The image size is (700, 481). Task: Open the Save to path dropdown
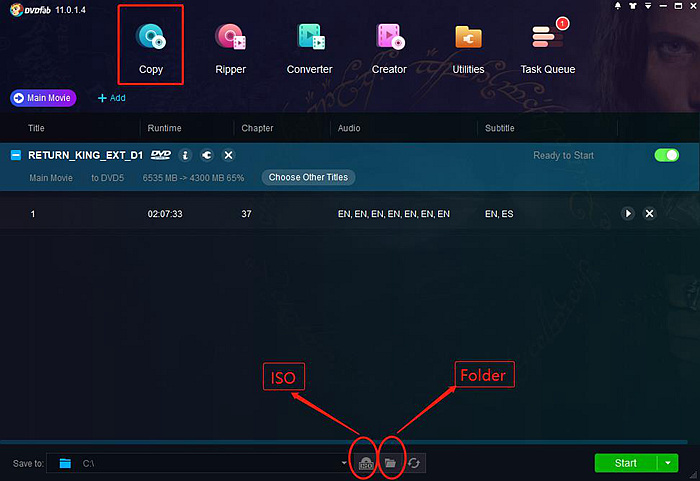coord(344,463)
